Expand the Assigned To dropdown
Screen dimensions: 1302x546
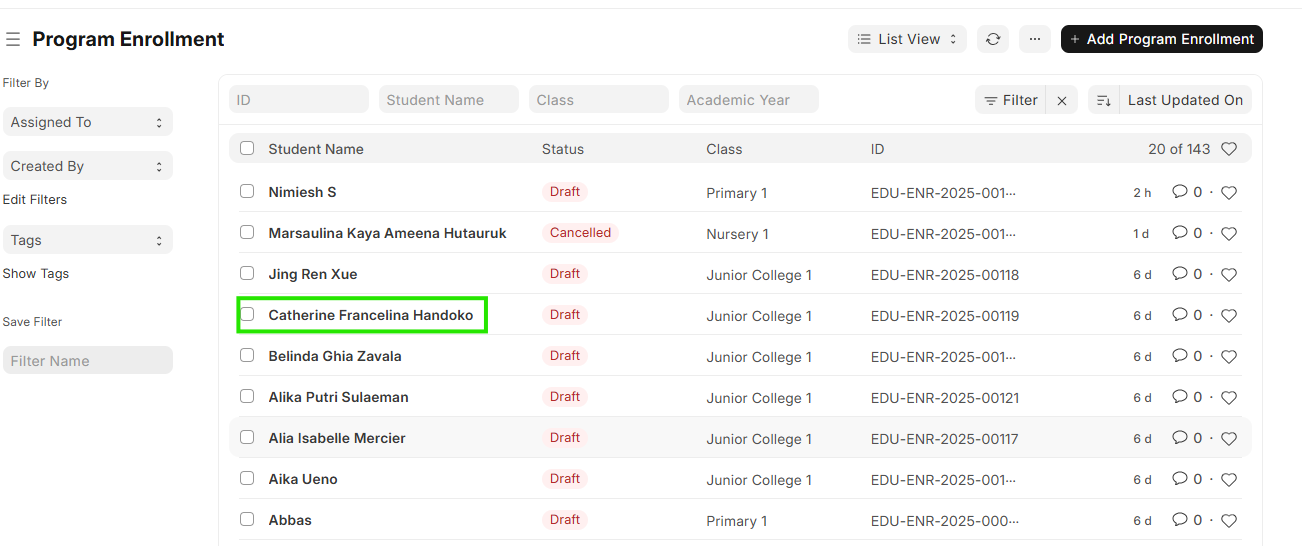[87, 122]
